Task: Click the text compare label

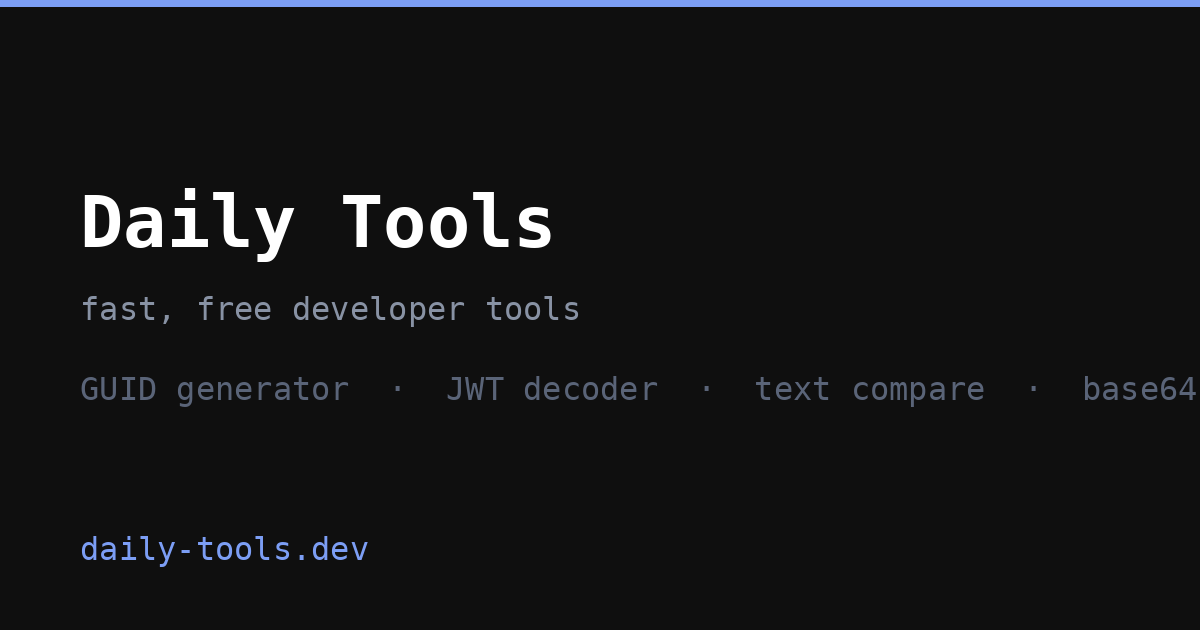Action: coord(869,389)
